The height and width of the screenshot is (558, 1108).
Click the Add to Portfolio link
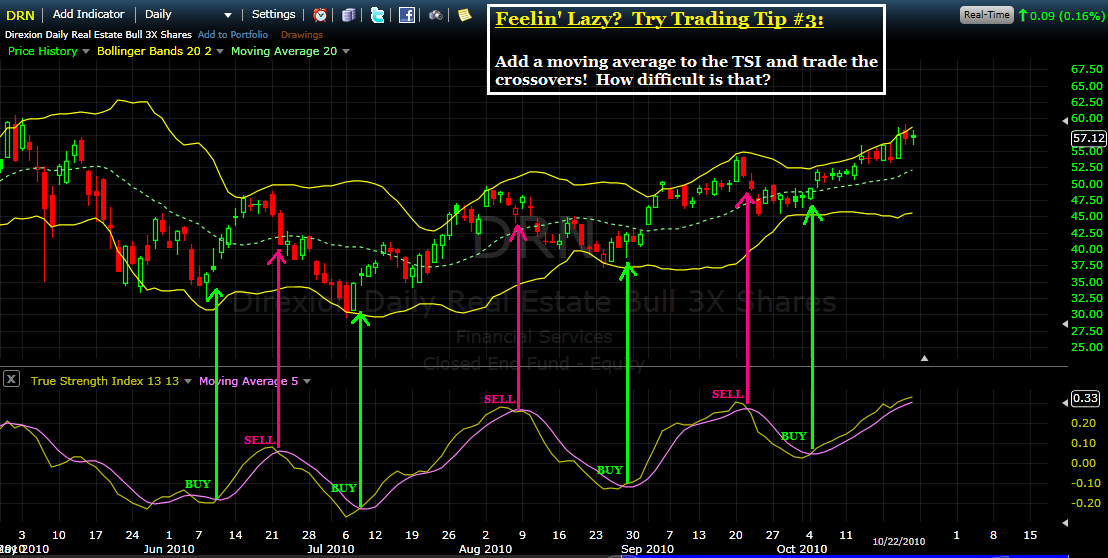(x=233, y=35)
